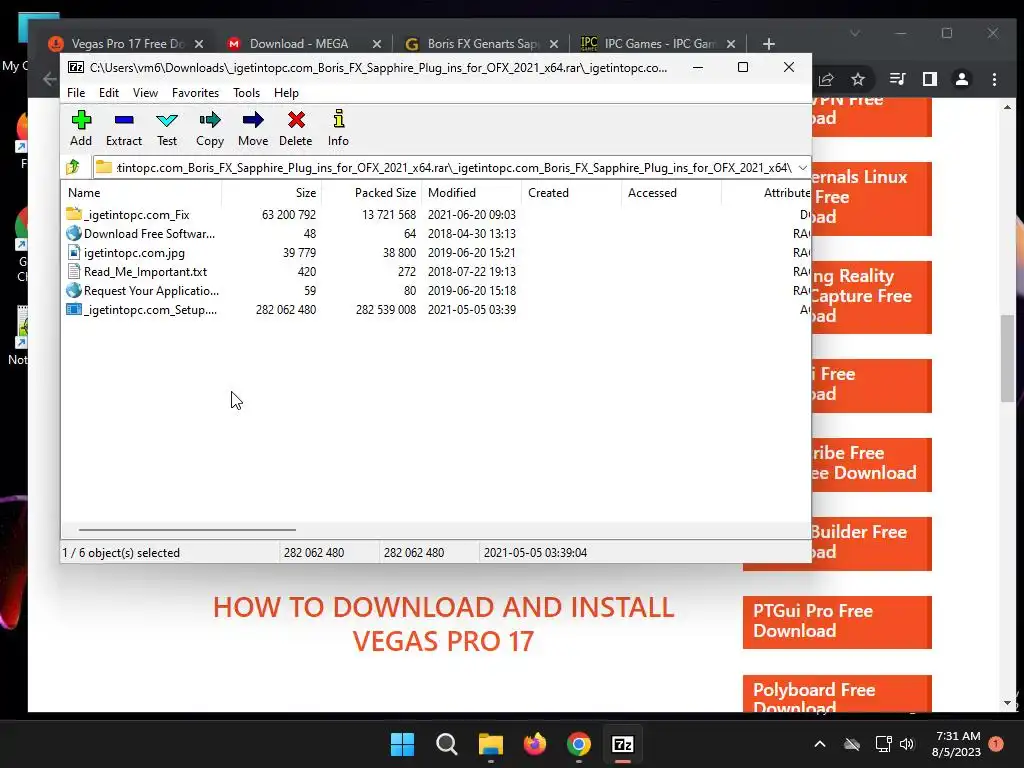Click the volume speaker tray icon
Screen dimensions: 1024x768
point(907,744)
